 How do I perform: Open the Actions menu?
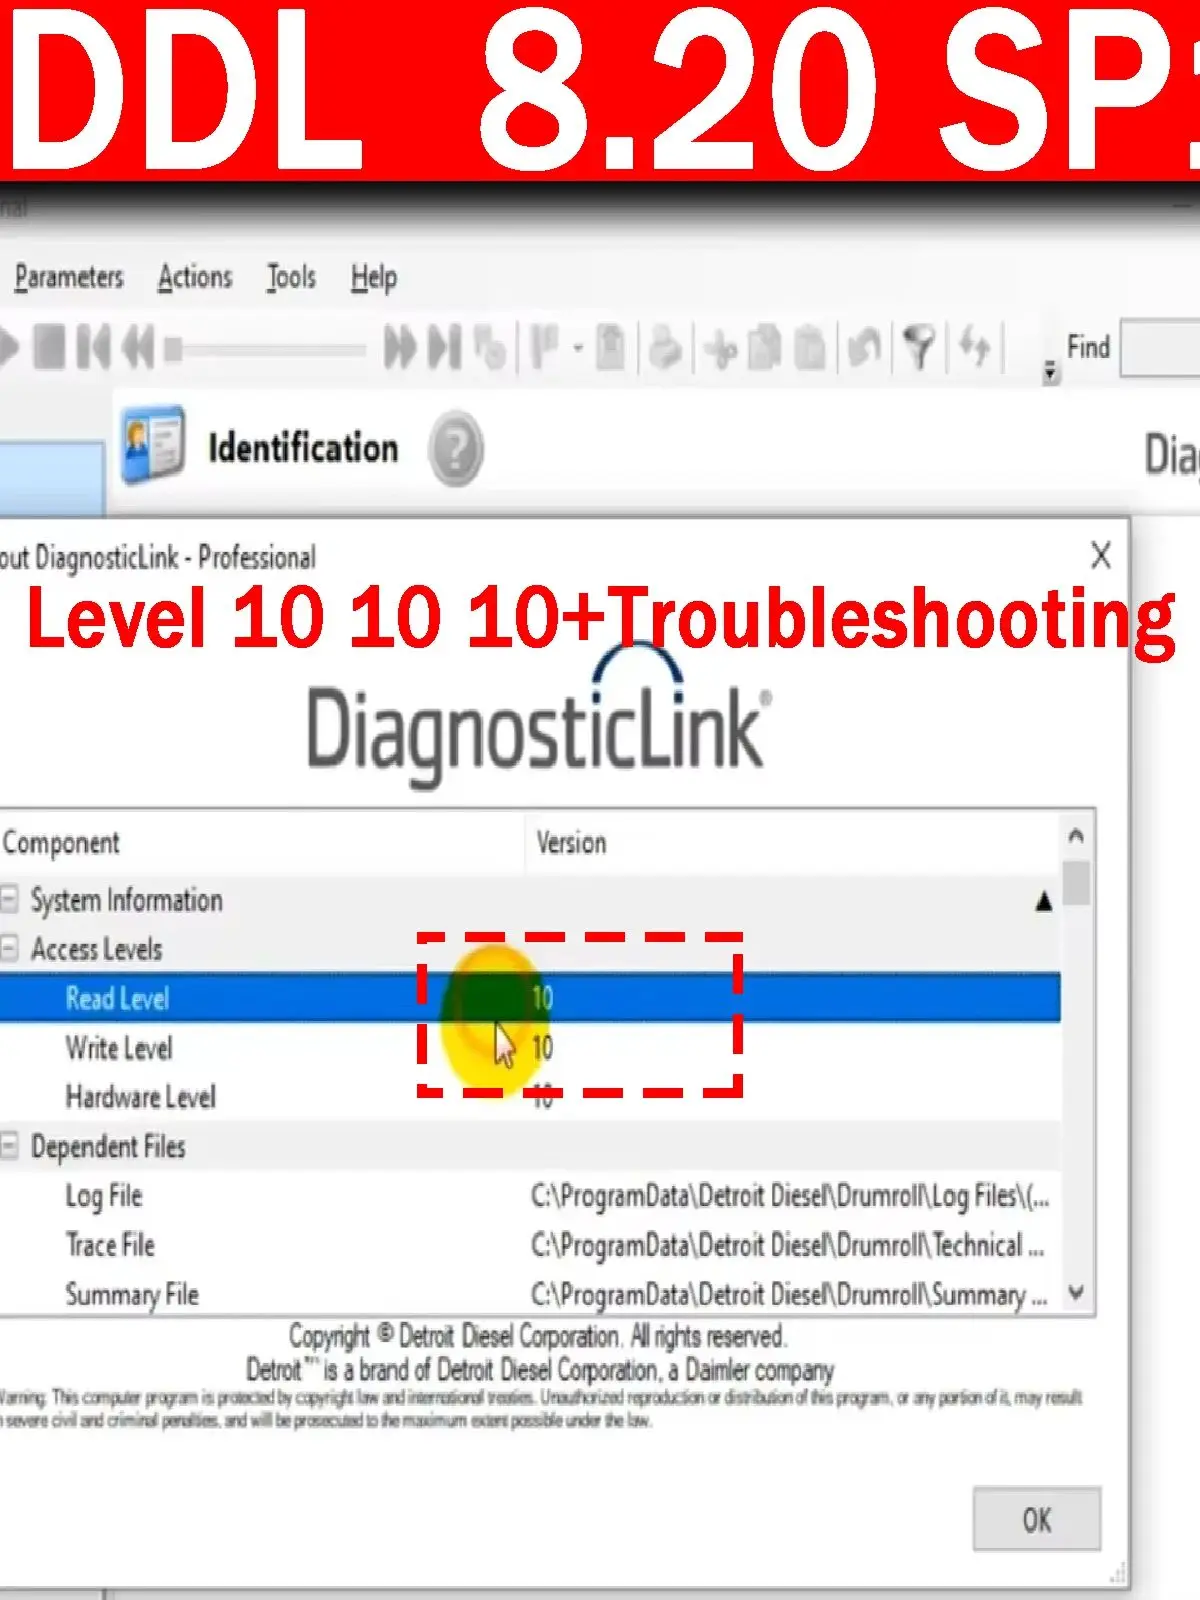pyautogui.click(x=195, y=277)
